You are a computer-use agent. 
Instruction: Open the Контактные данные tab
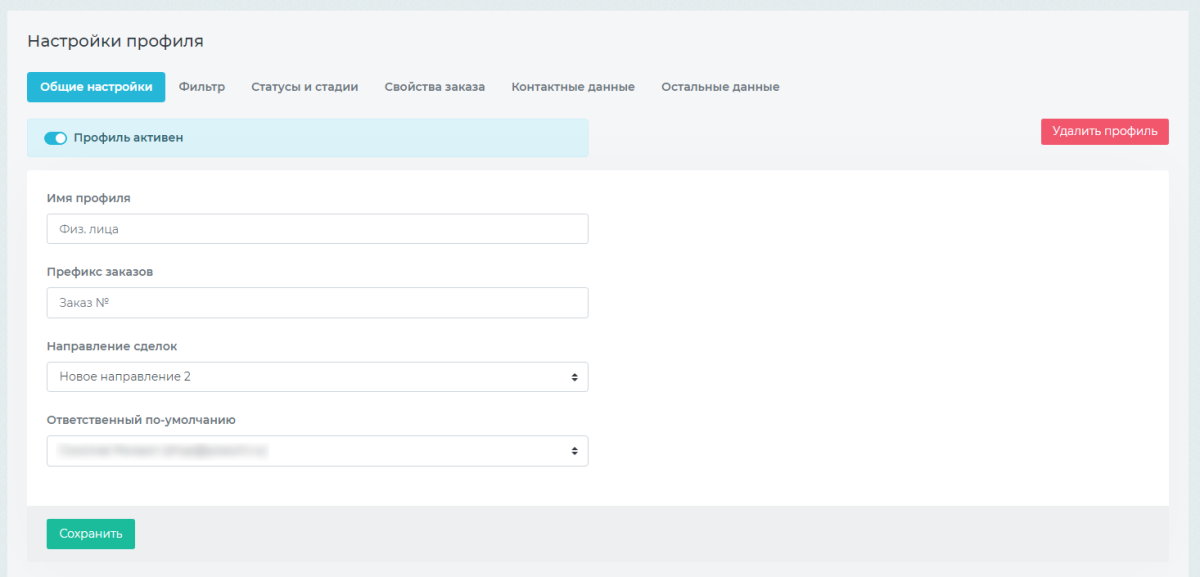click(573, 87)
